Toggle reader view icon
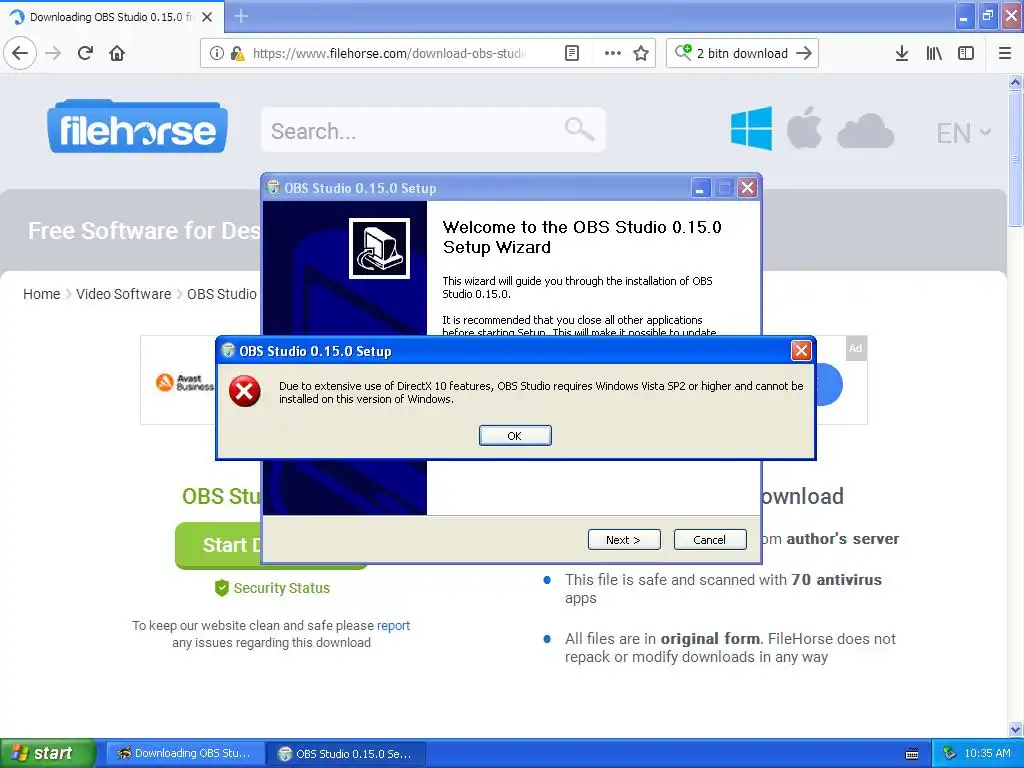Image resolution: width=1024 pixels, height=768 pixels. (571, 53)
